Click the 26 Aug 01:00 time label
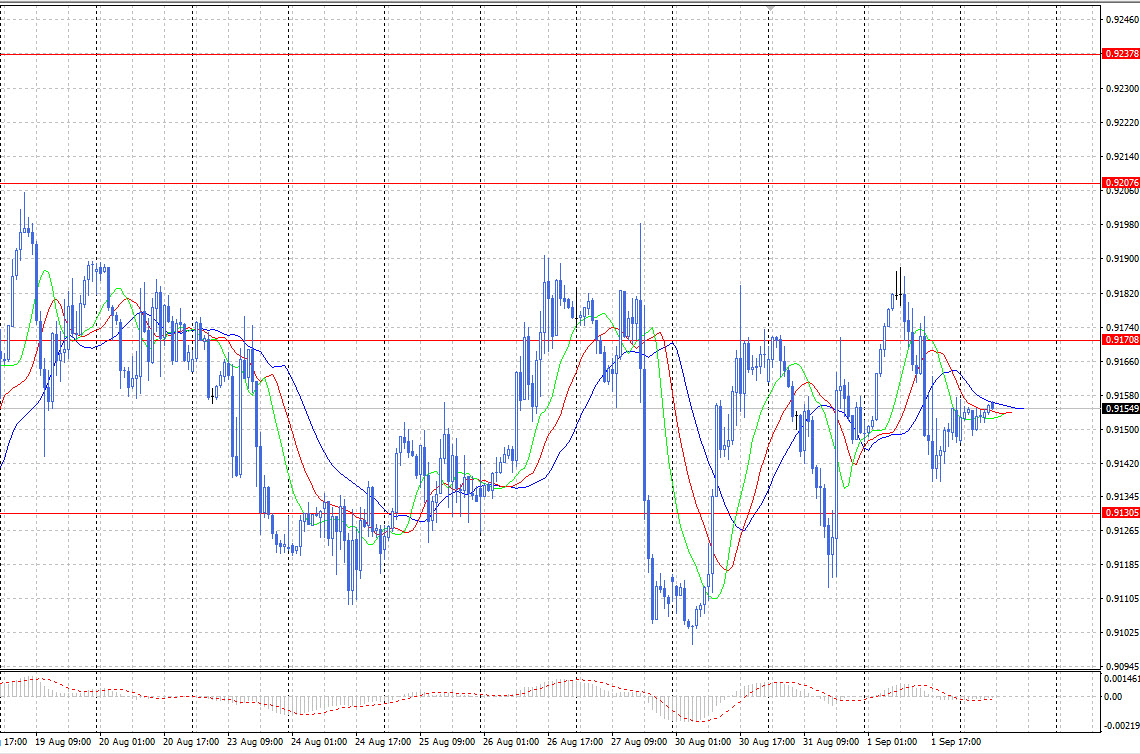 pyautogui.click(x=511, y=742)
